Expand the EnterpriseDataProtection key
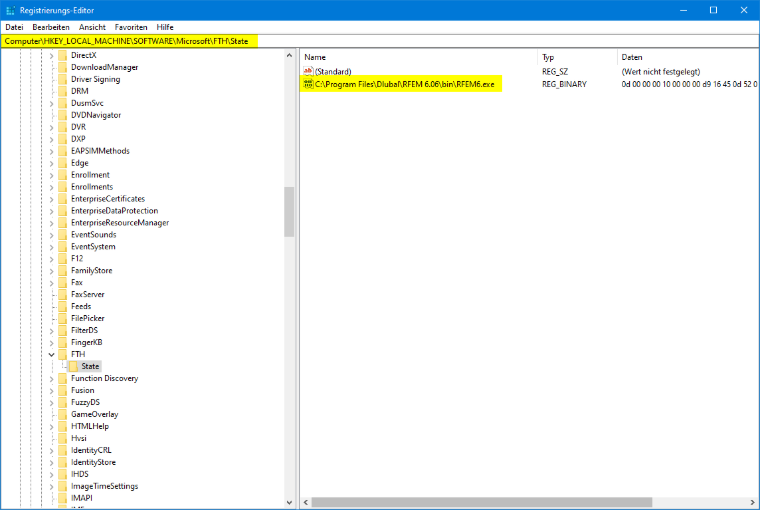 point(51,211)
